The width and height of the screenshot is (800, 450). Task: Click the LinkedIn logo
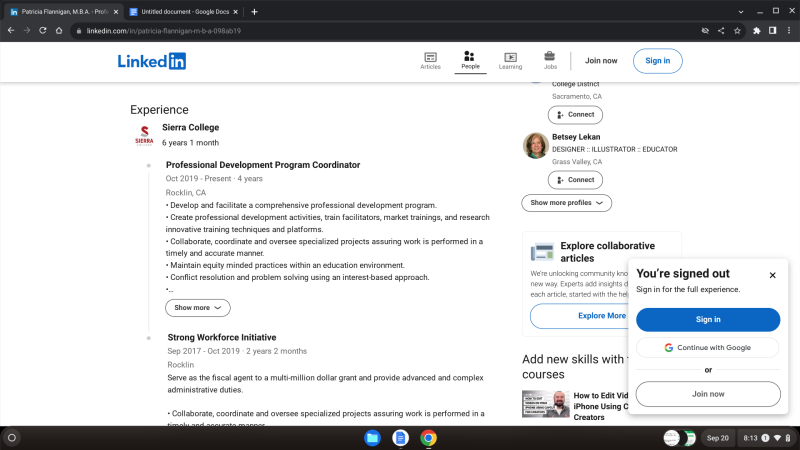(152, 61)
